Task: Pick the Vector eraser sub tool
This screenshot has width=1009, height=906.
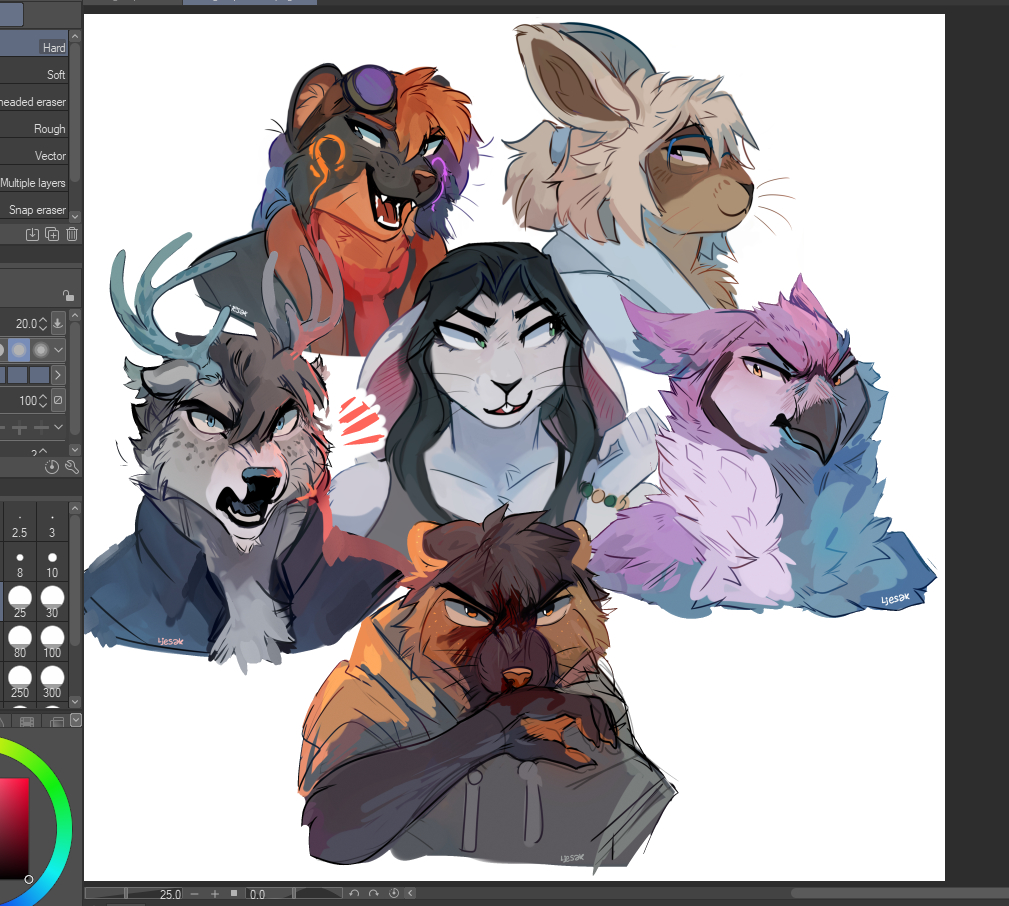Action: [x=40, y=156]
